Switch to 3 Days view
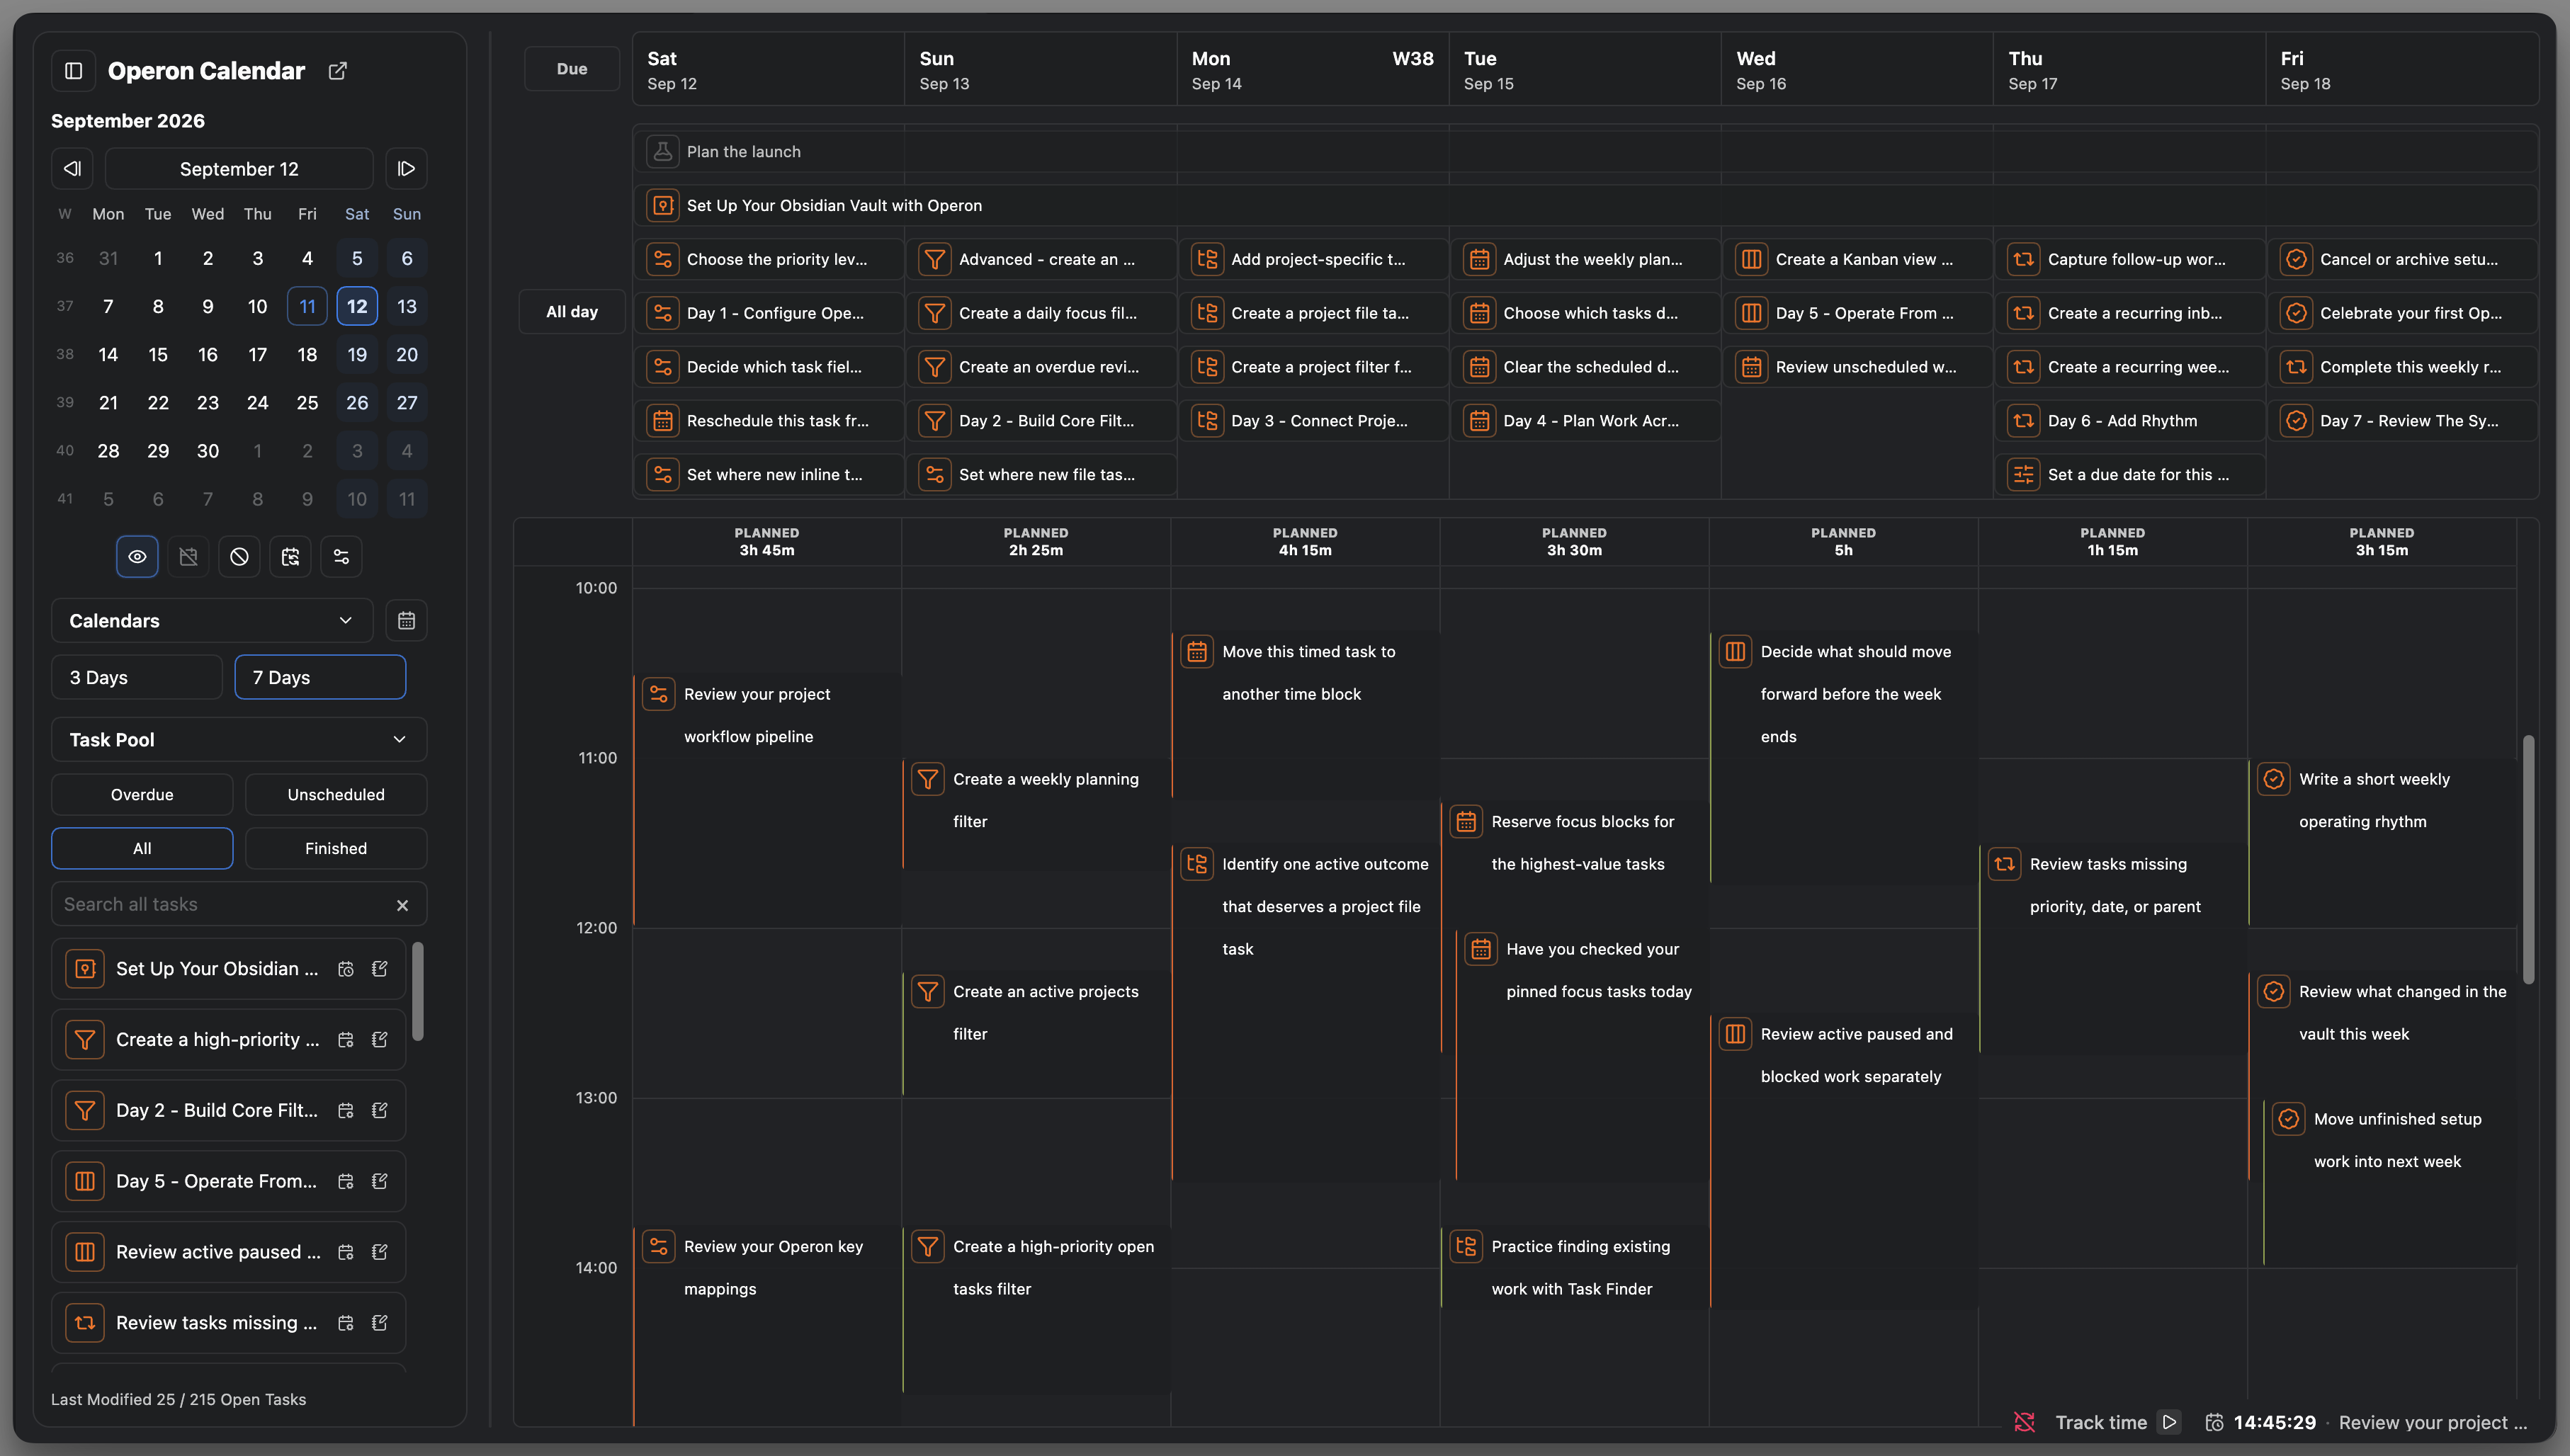Viewport: 2570px width, 1456px height. tap(137, 677)
